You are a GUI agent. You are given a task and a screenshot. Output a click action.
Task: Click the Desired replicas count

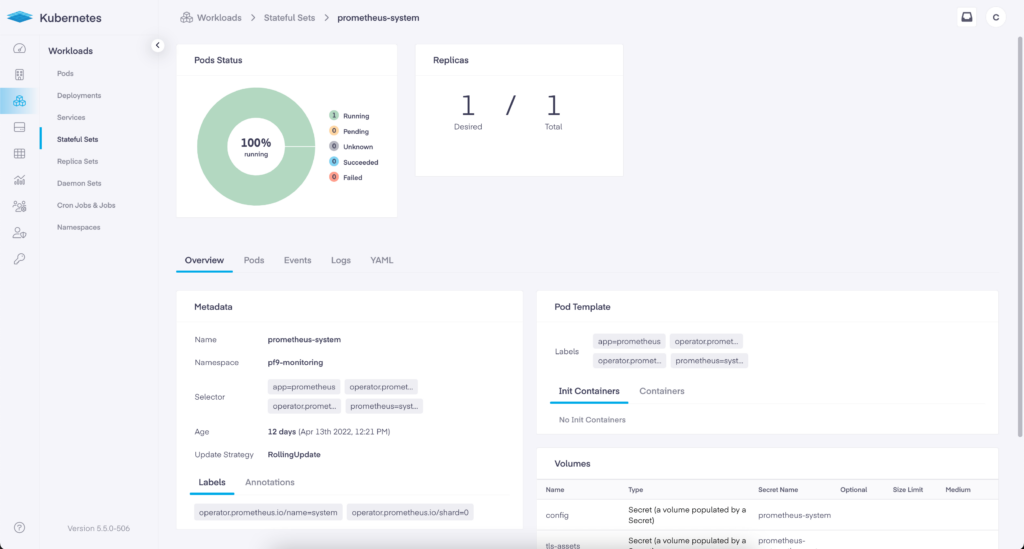tap(468, 106)
